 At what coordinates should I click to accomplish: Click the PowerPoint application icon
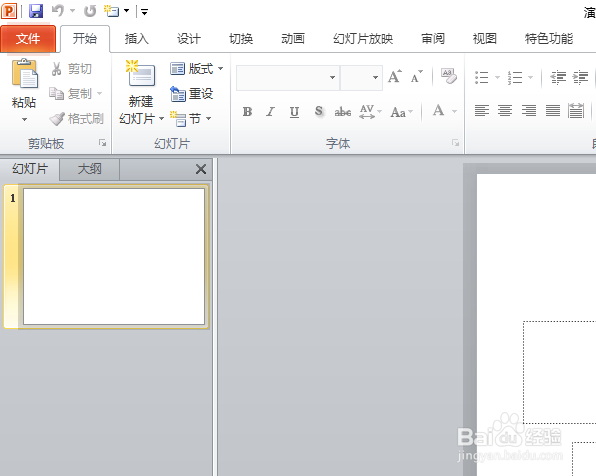click(x=9, y=11)
